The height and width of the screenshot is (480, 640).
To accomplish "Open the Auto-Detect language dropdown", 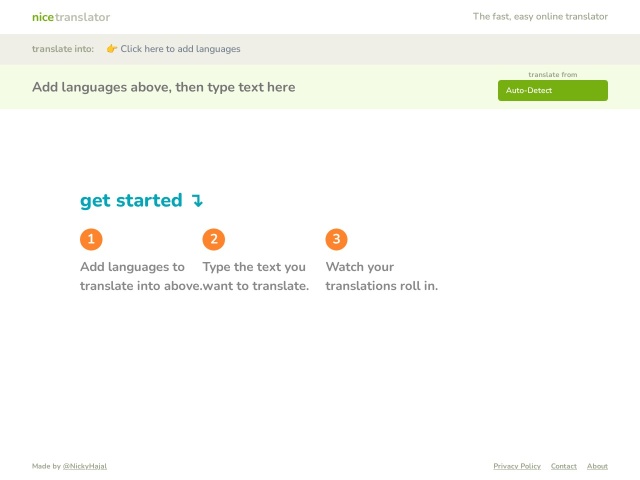I will (553, 90).
